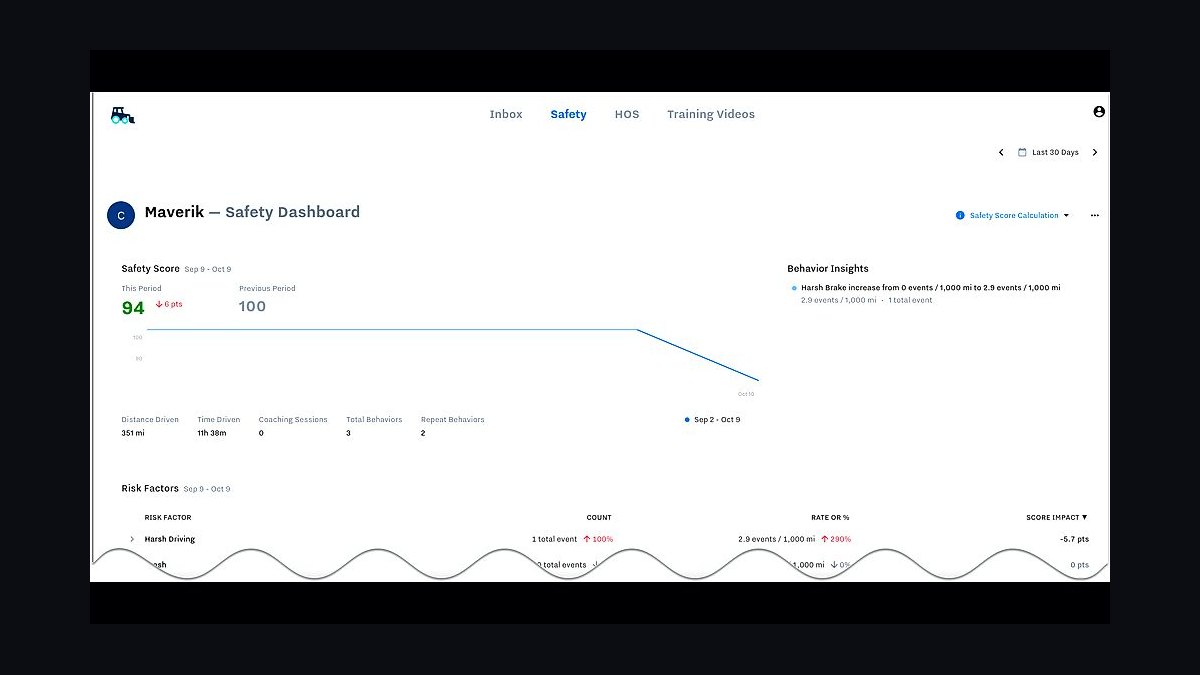
Task: Click the Risk Factors section heading
Action: click(150, 489)
